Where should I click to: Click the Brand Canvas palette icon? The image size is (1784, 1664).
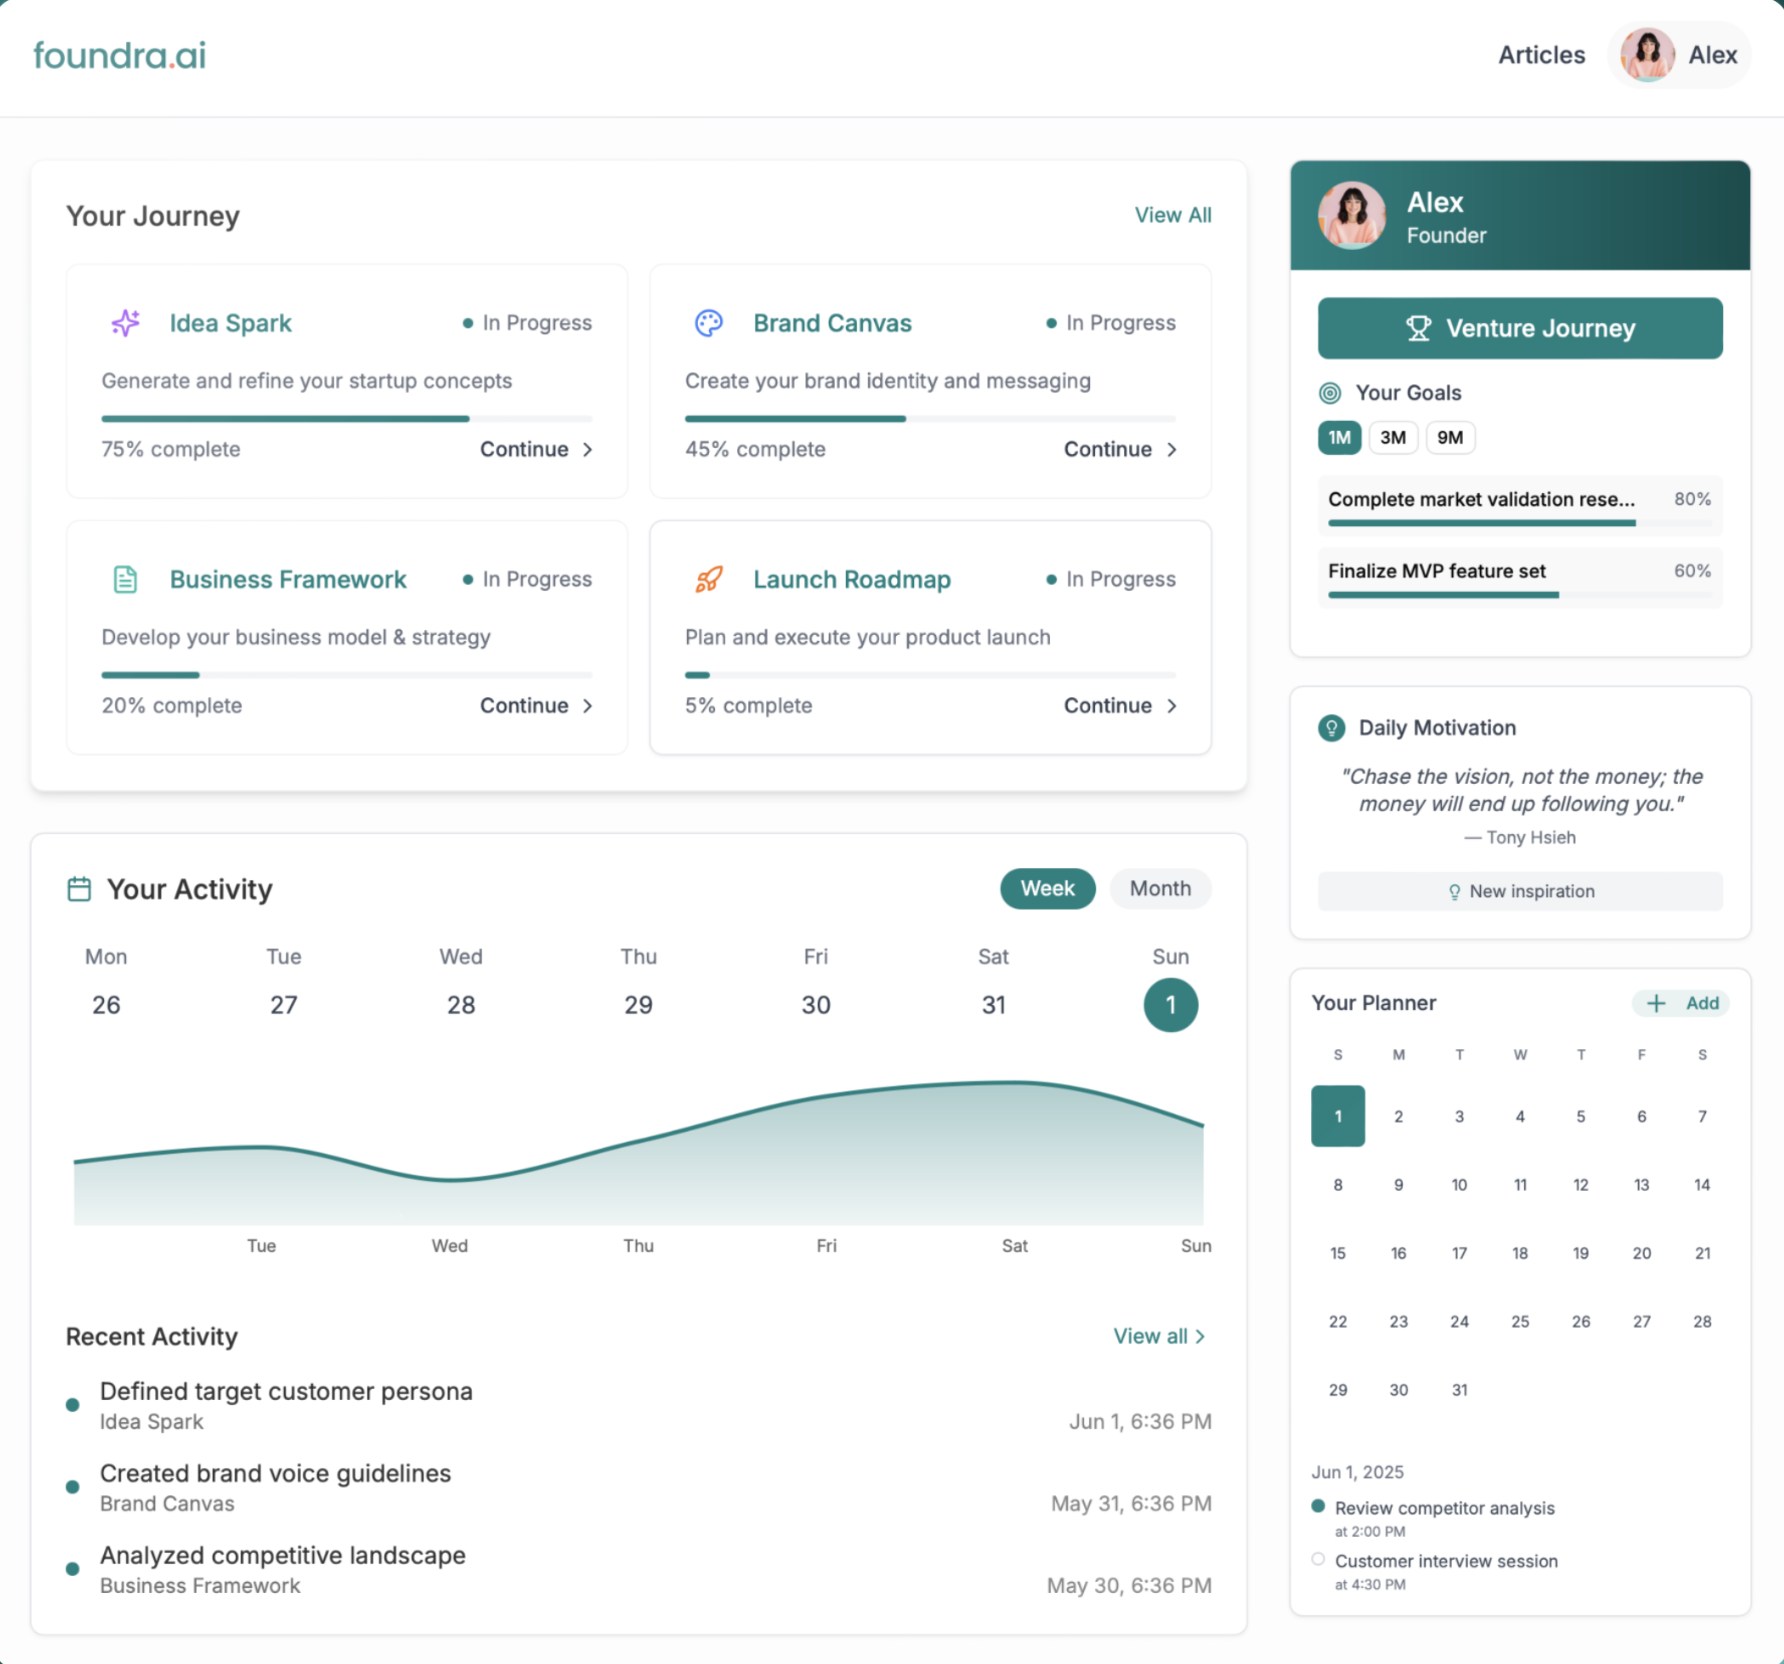coord(709,323)
